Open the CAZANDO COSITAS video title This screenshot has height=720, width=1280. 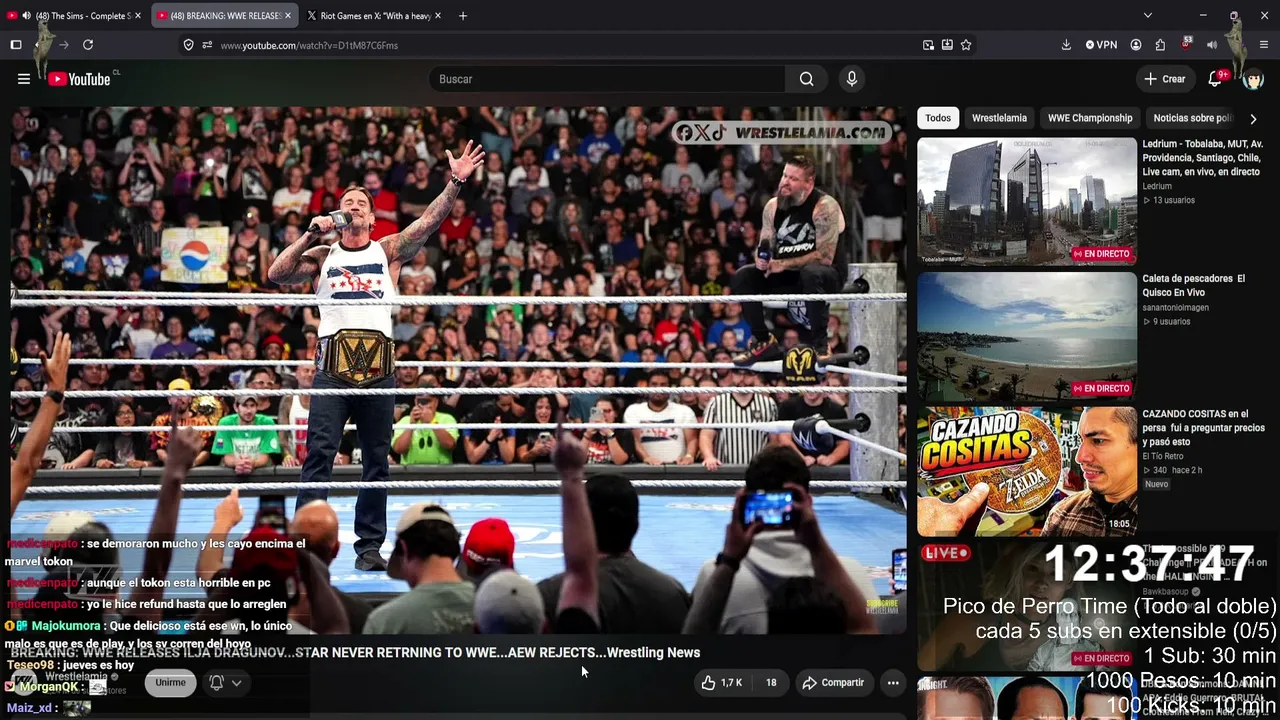coord(1203,427)
